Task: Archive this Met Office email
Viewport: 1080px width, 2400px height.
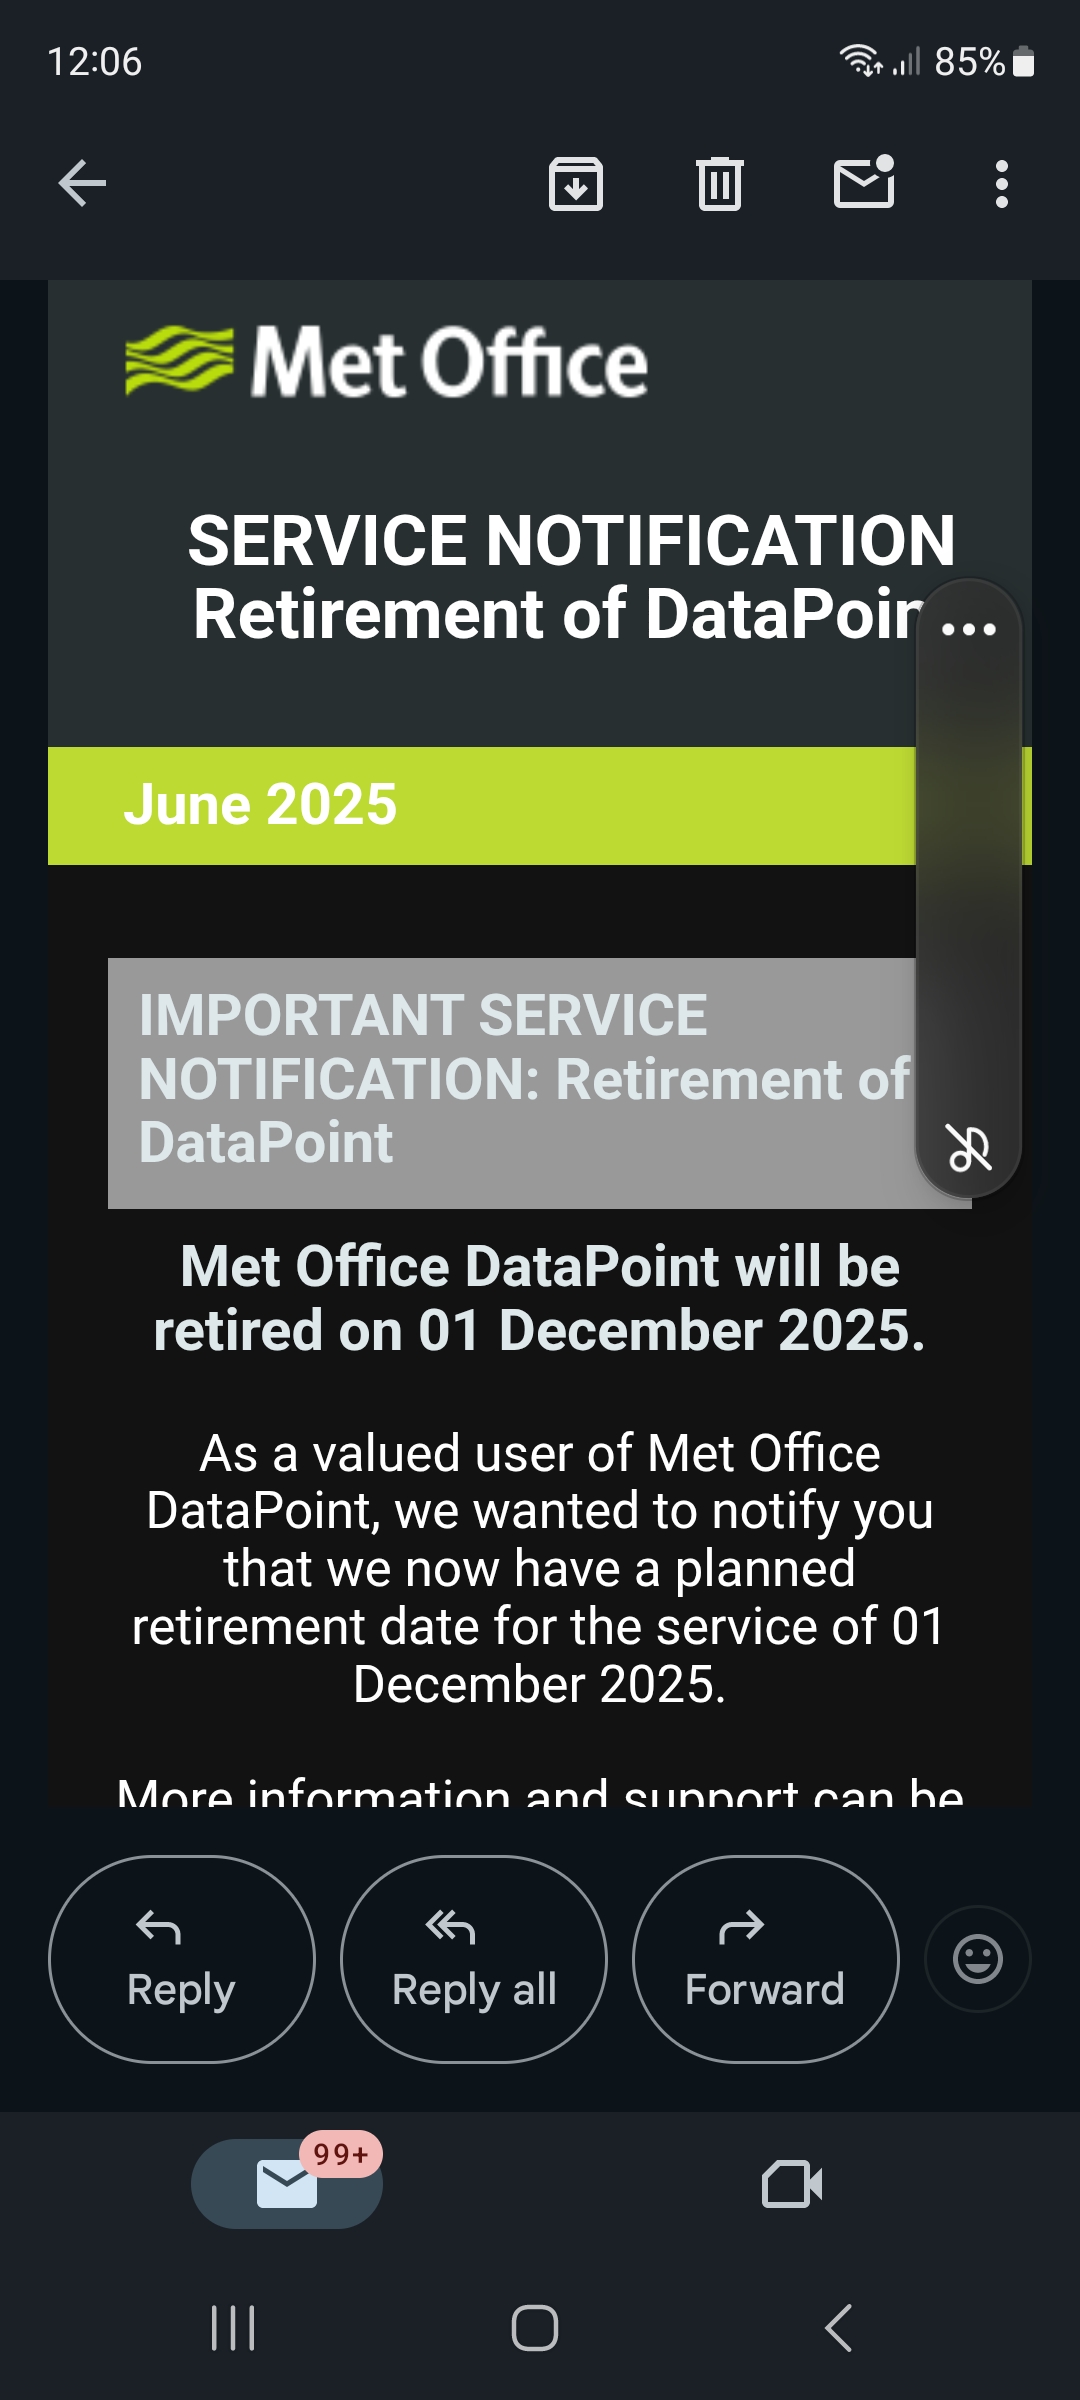Action: (x=576, y=184)
